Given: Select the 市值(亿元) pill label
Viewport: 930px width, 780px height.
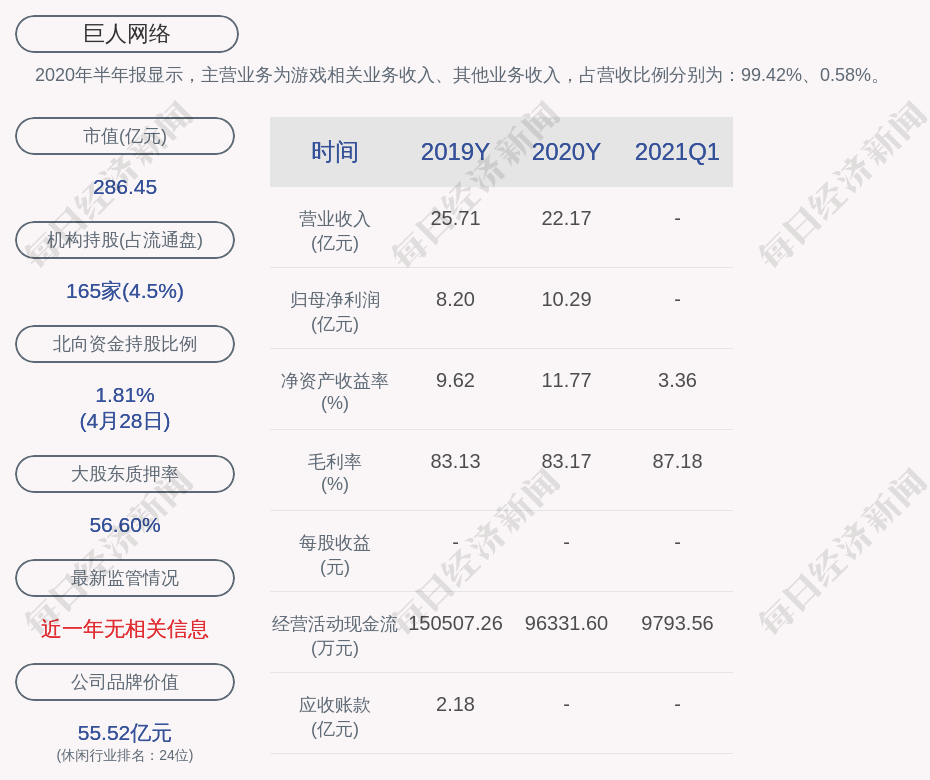Looking at the screenshot, I should [x=125, y=136].
